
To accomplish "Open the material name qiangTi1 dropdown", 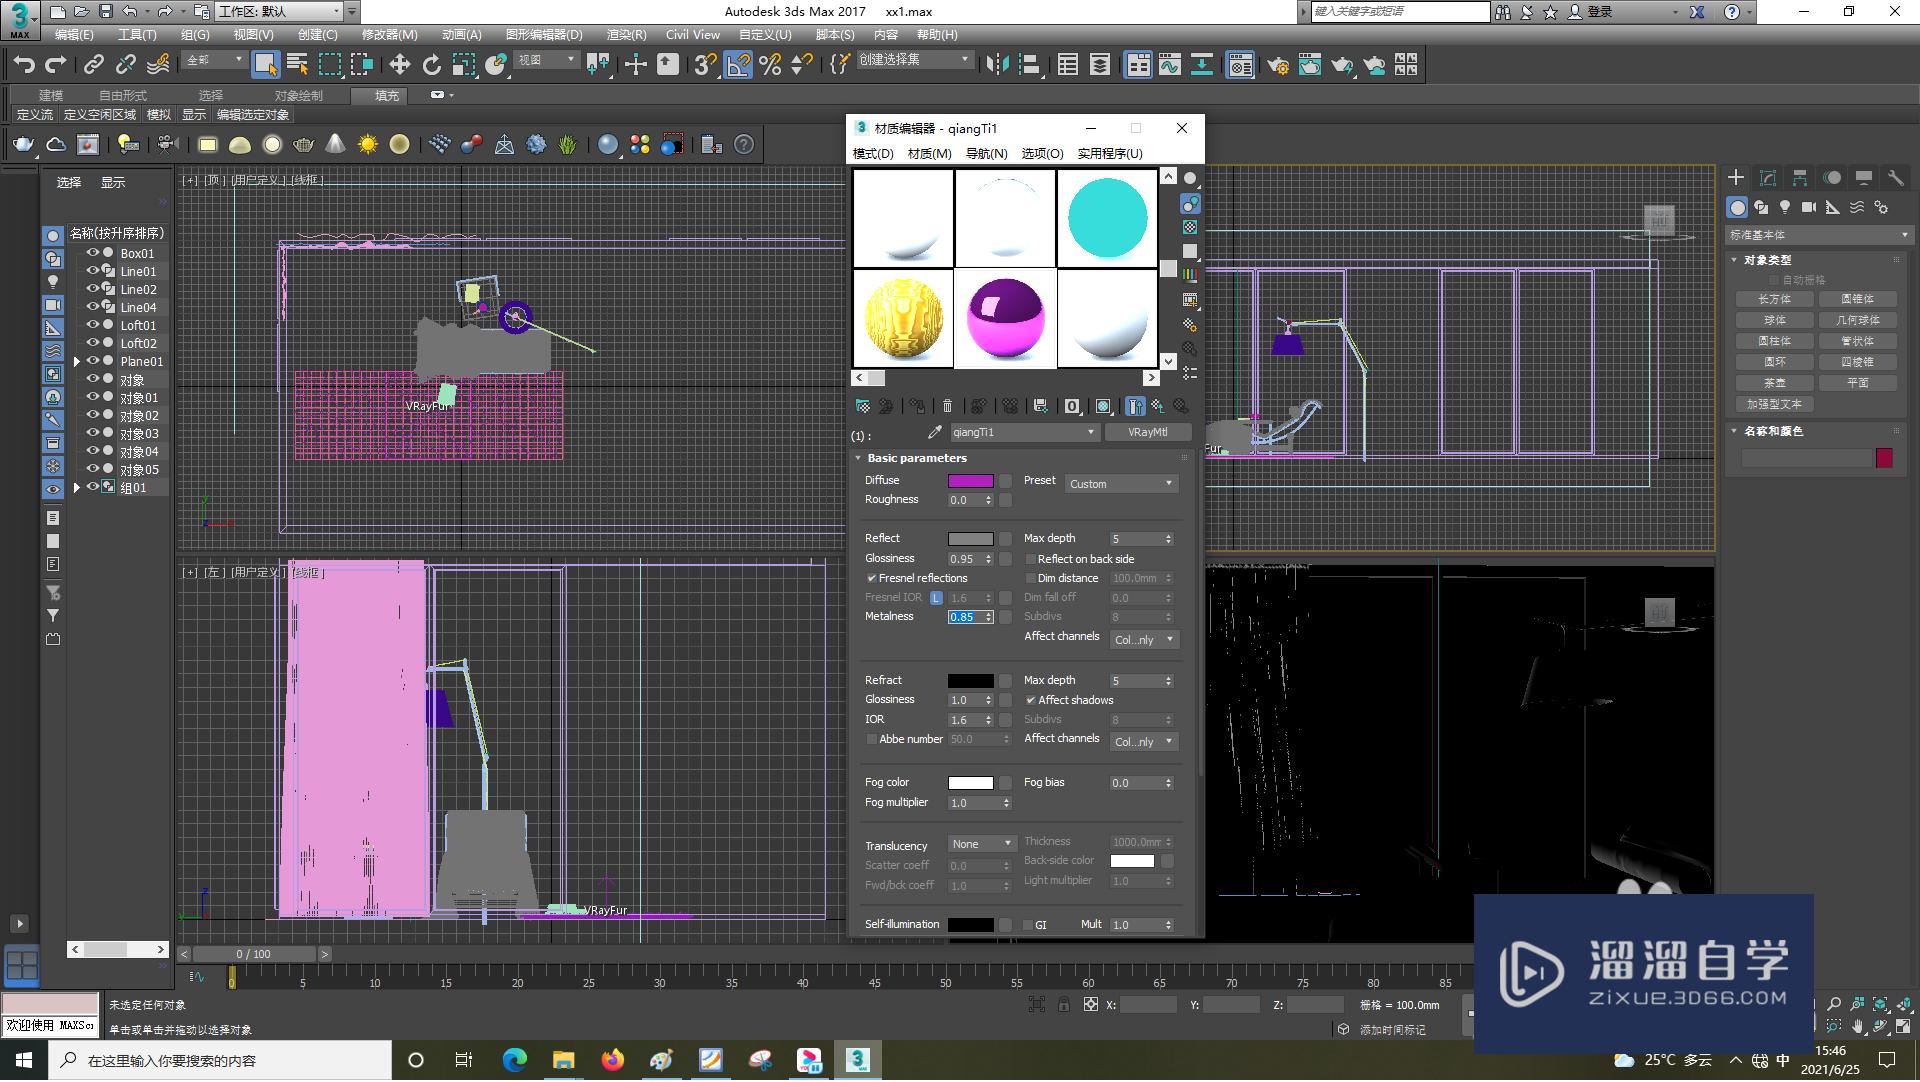I will pyautogui.click(x=1024, y=433).
